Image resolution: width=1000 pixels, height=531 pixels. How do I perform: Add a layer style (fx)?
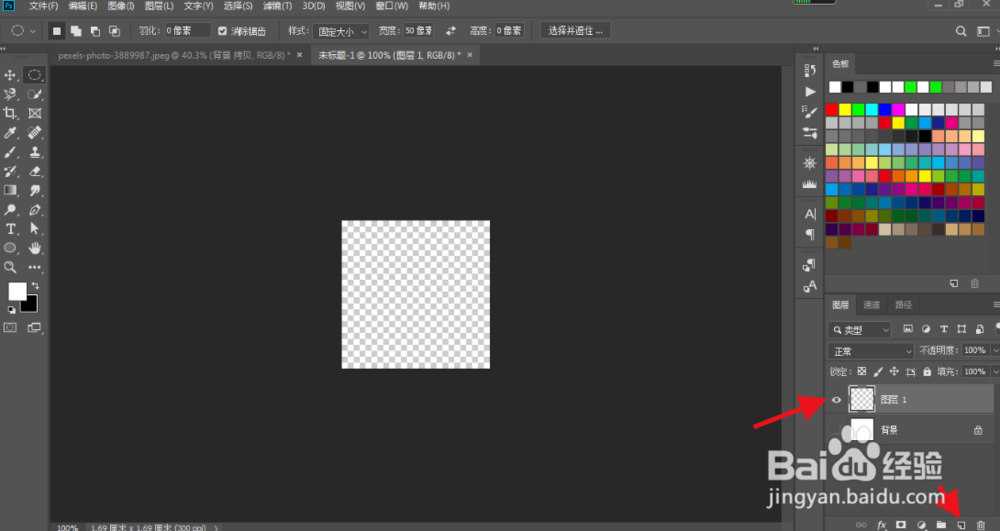coord(881,525)
